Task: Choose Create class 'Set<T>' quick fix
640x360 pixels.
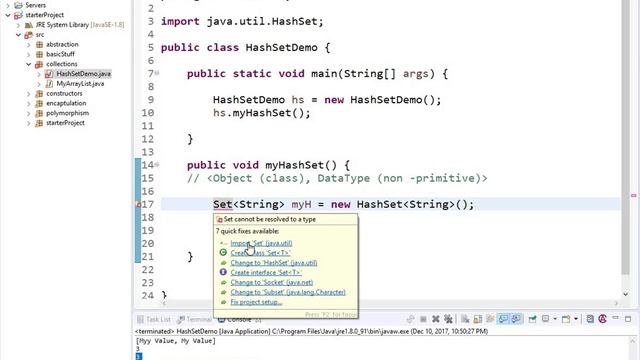Action: tap(260, 253)
